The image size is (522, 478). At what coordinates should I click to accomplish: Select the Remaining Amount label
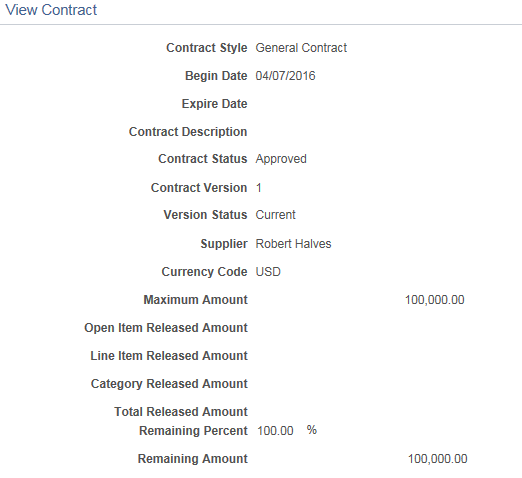[x=193, y=459]
